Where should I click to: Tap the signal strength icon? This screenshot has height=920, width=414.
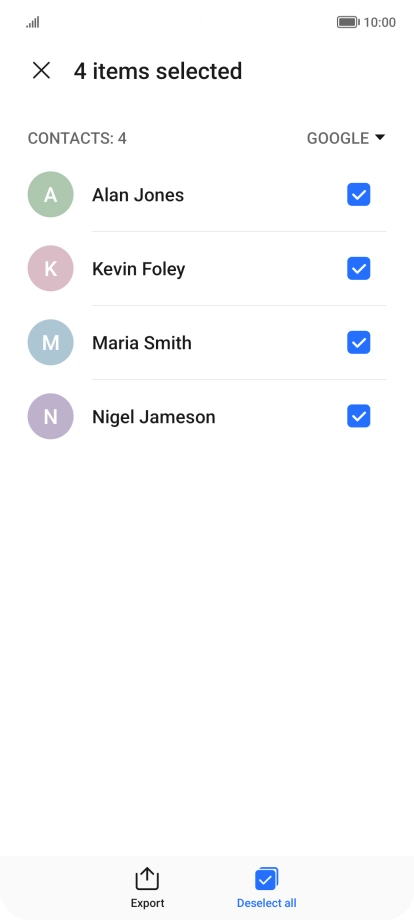(x=33, y=22)
